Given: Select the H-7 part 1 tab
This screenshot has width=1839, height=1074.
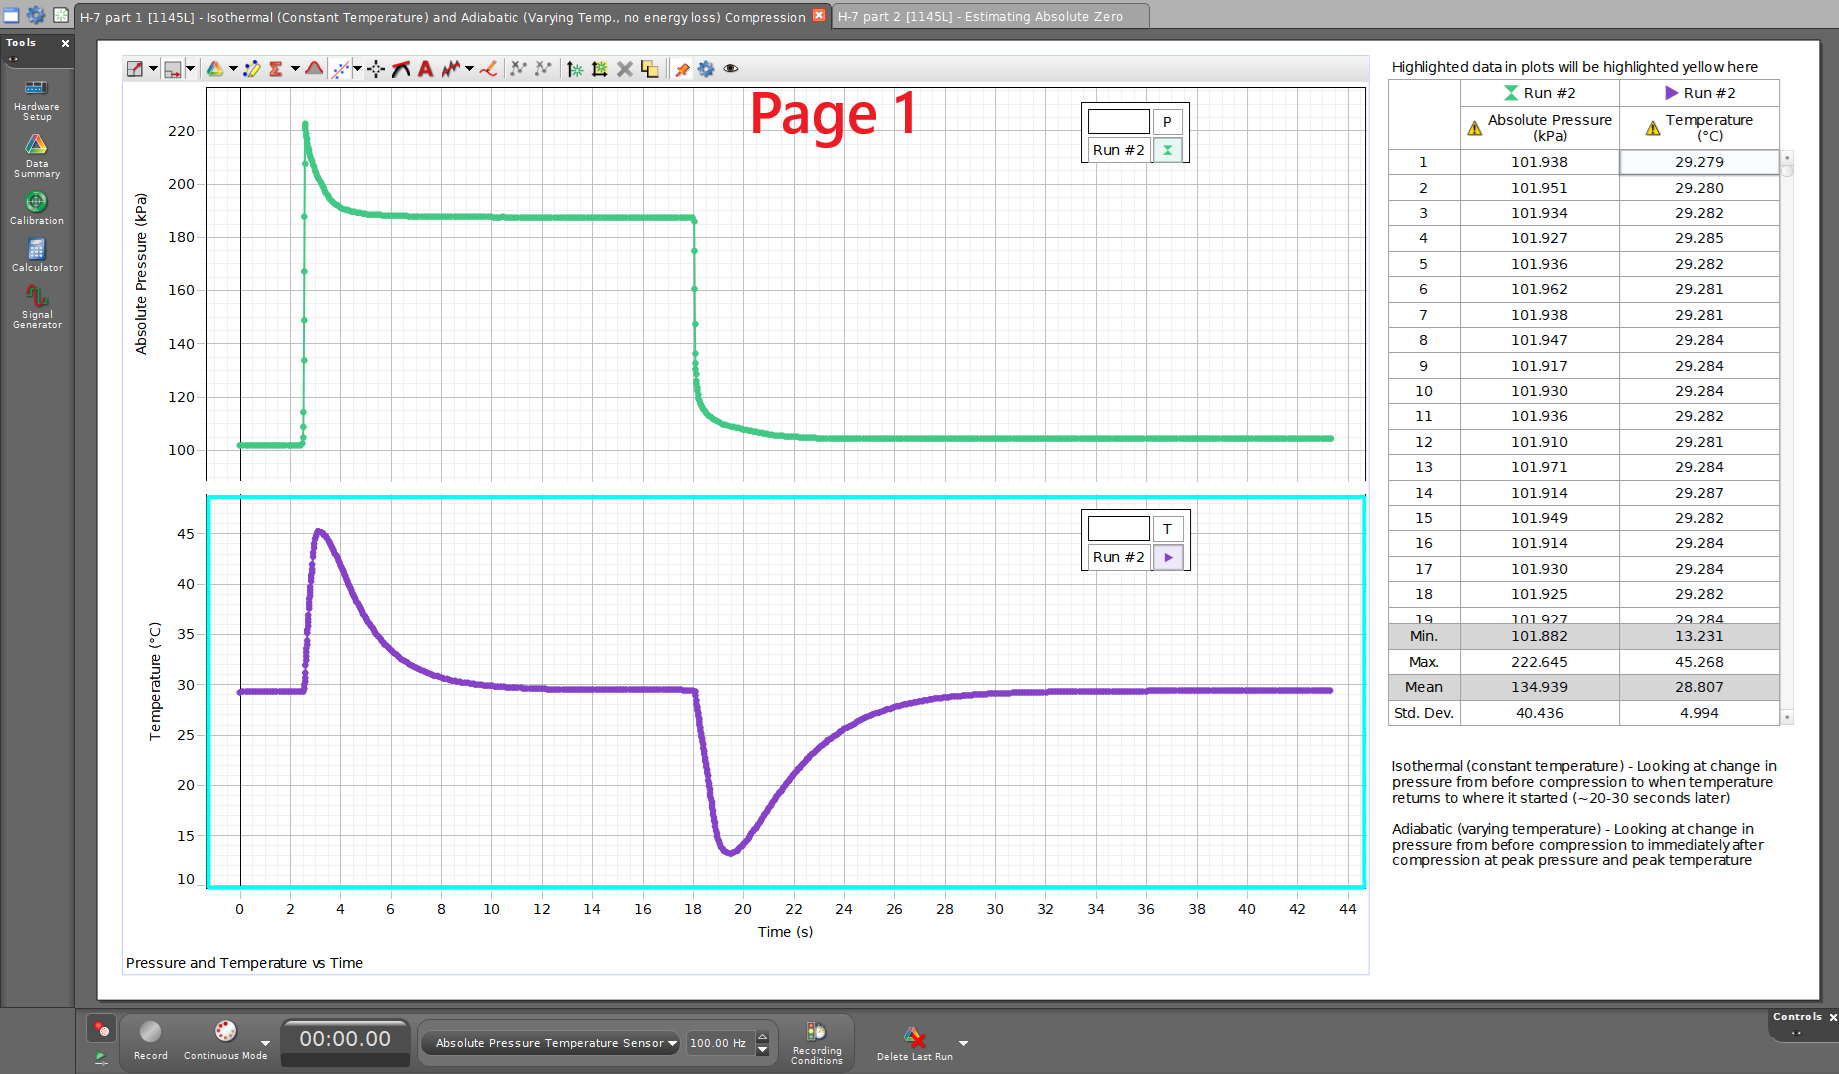Looking at the screenshot, I should pos(442,17).
